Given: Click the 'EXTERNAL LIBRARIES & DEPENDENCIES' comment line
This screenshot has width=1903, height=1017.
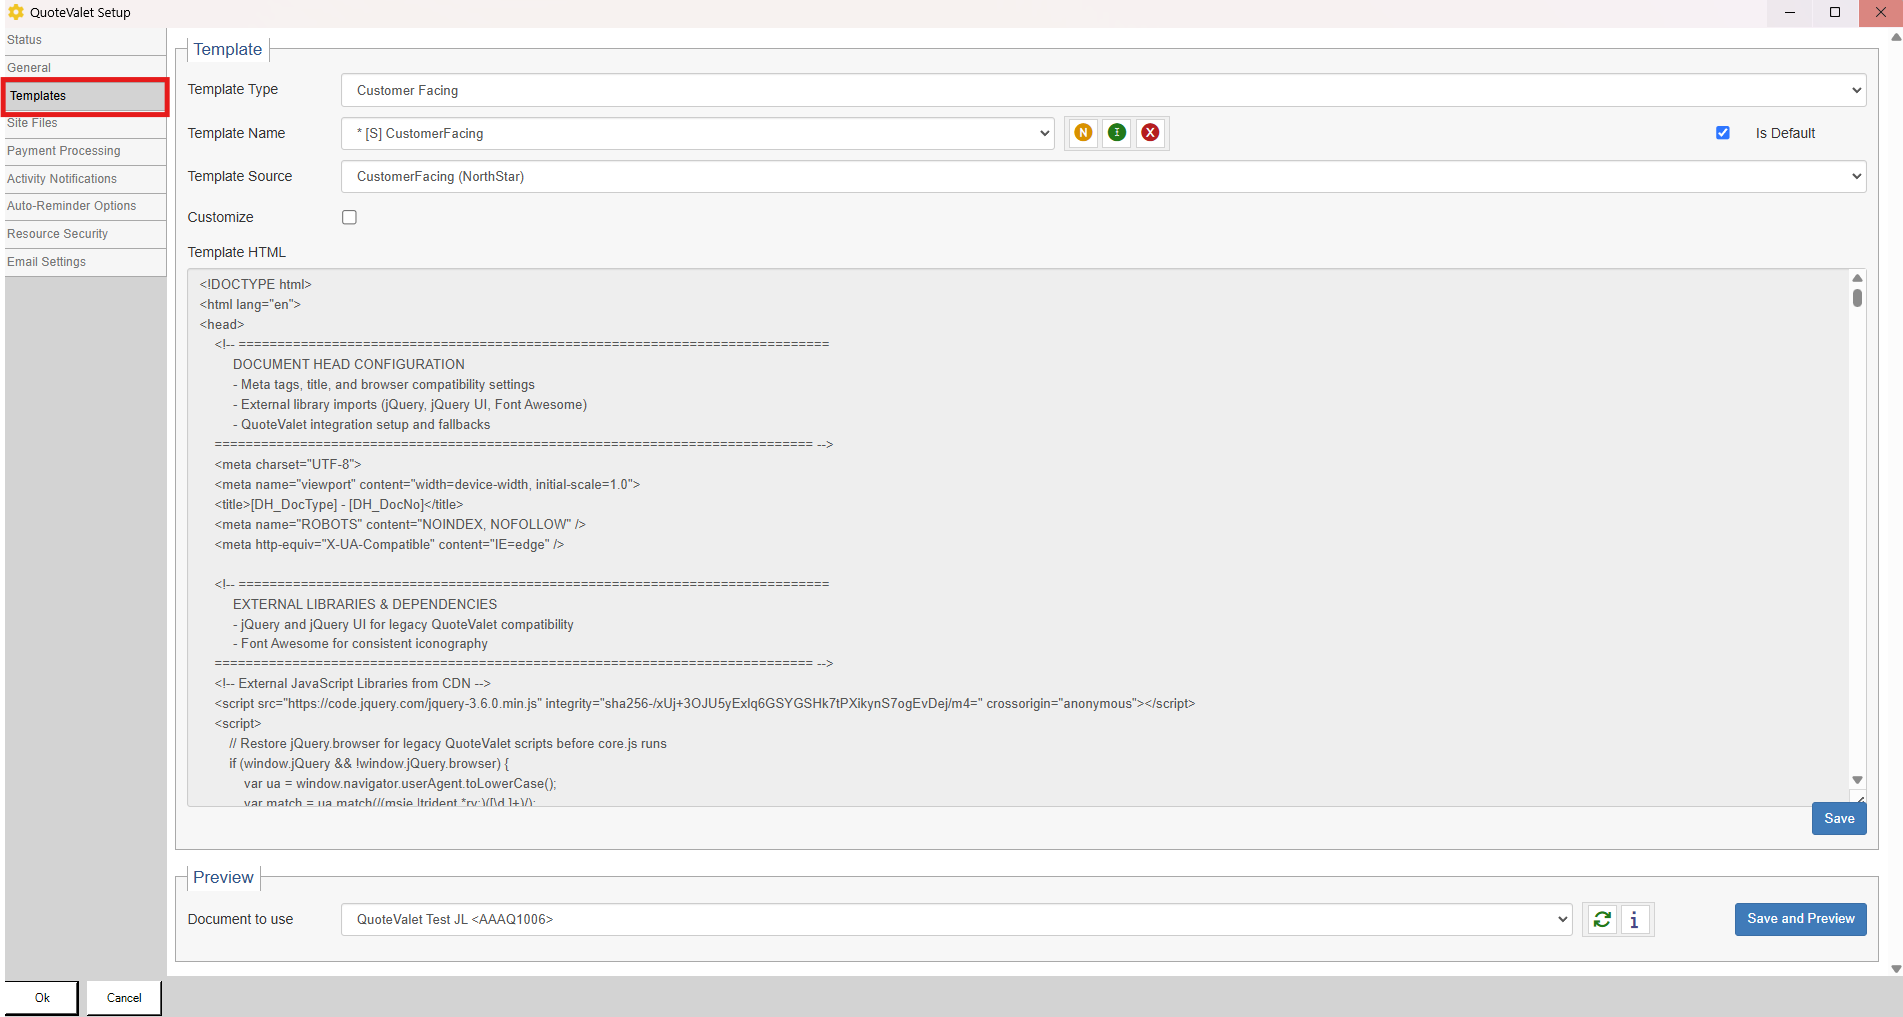Looking at the screenshot, I should point(365,605).
